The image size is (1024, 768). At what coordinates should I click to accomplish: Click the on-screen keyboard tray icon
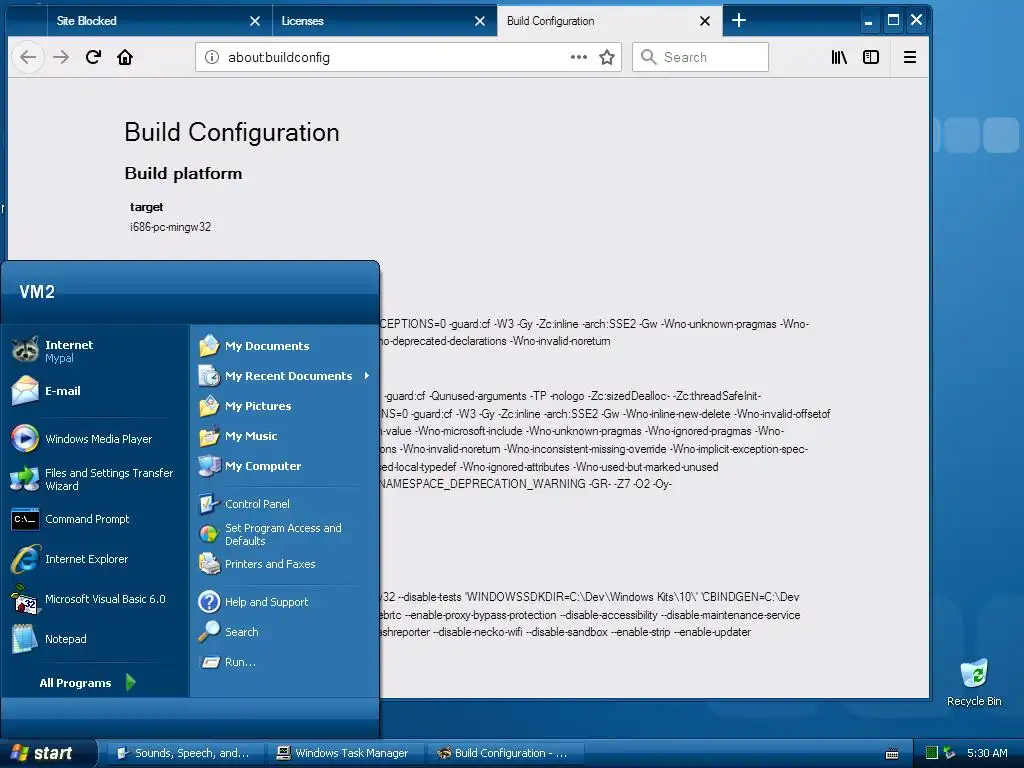click(x=891, y=754)
